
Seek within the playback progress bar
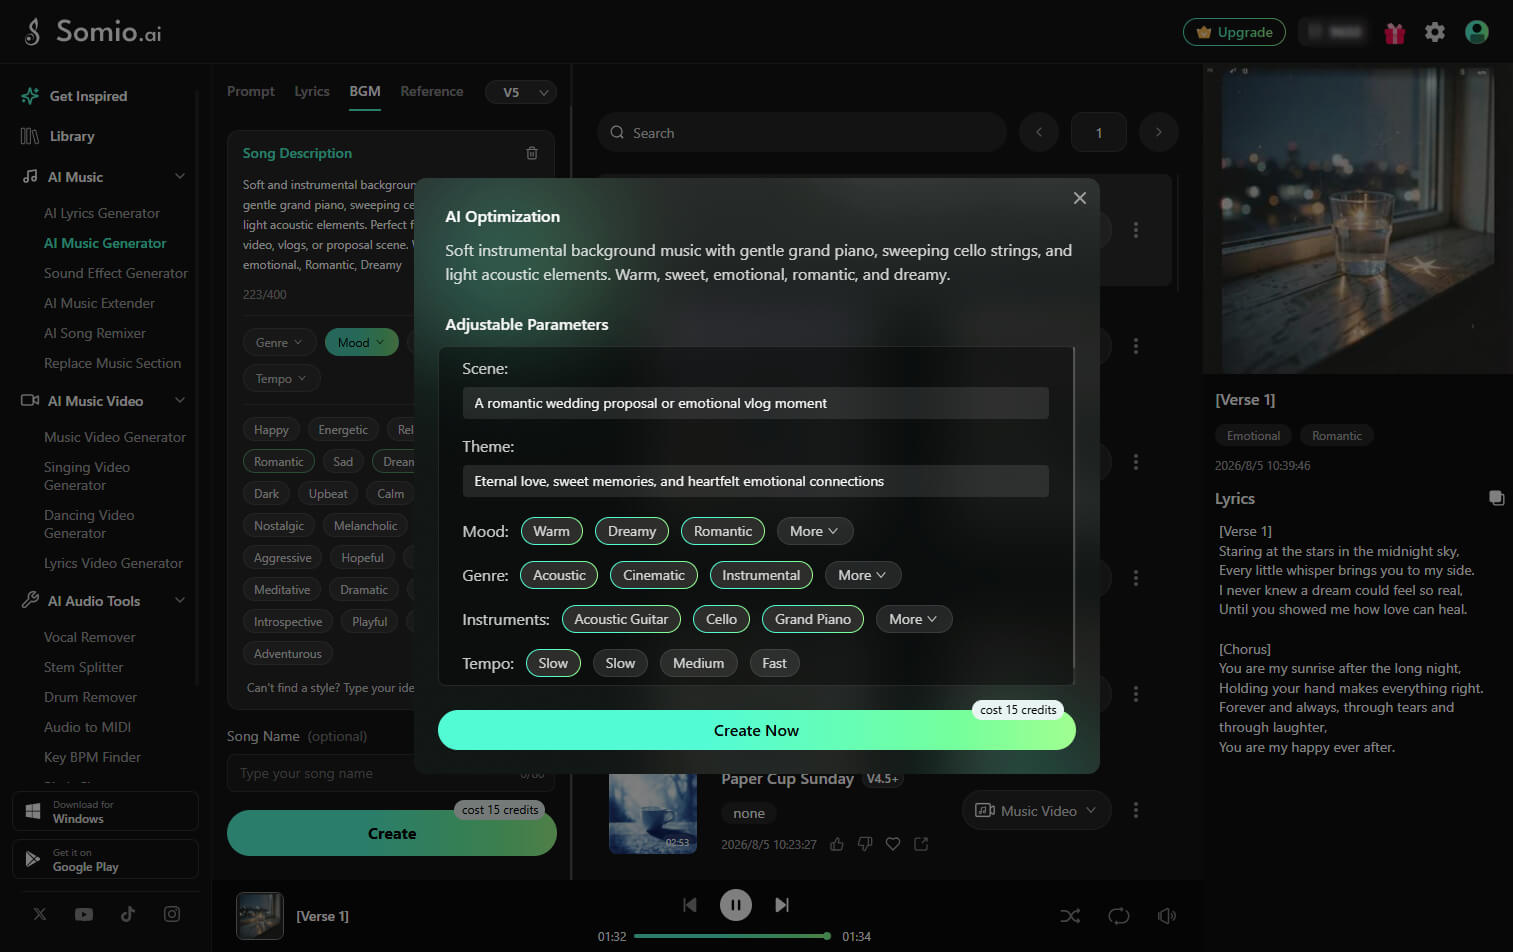732,936
